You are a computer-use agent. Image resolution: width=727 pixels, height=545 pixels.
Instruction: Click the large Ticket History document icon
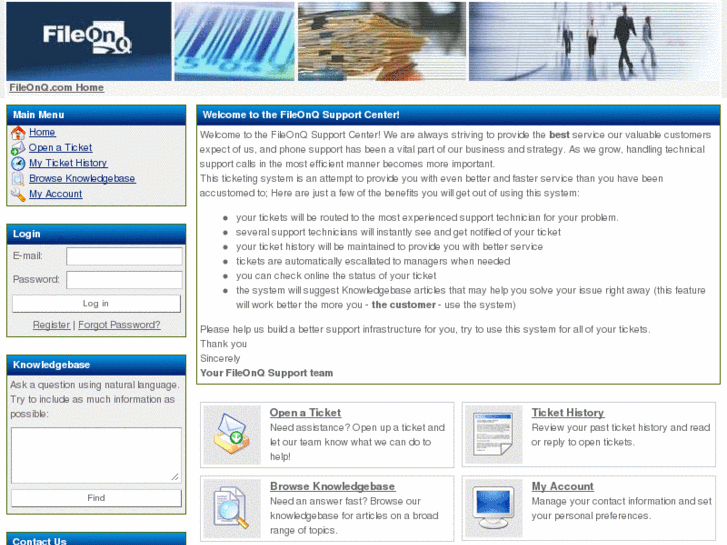[493, 435]
